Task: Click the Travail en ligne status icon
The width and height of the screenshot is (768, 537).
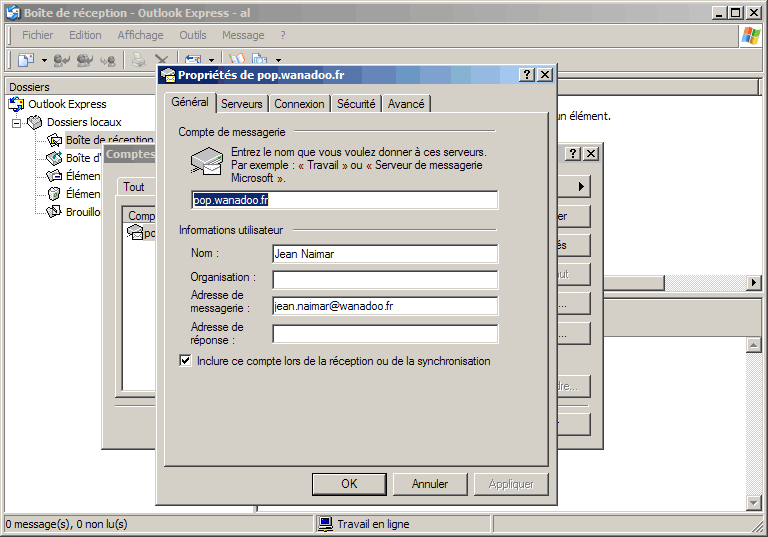Action: tap(325, 524)
